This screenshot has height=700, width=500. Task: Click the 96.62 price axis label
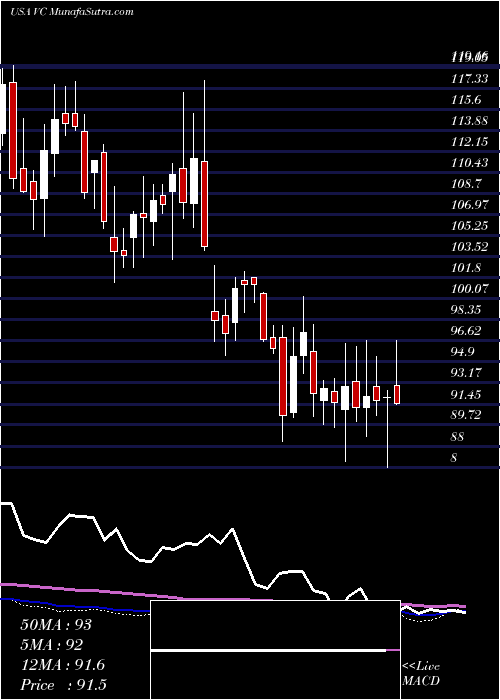pos(466,331)
